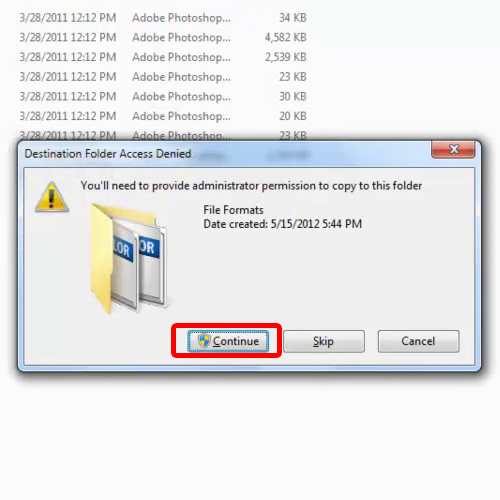The image size is (500, 500).
Task: Click the Adobe Photoshop type of 30 KB file
Action: click(x=181, y=96)
